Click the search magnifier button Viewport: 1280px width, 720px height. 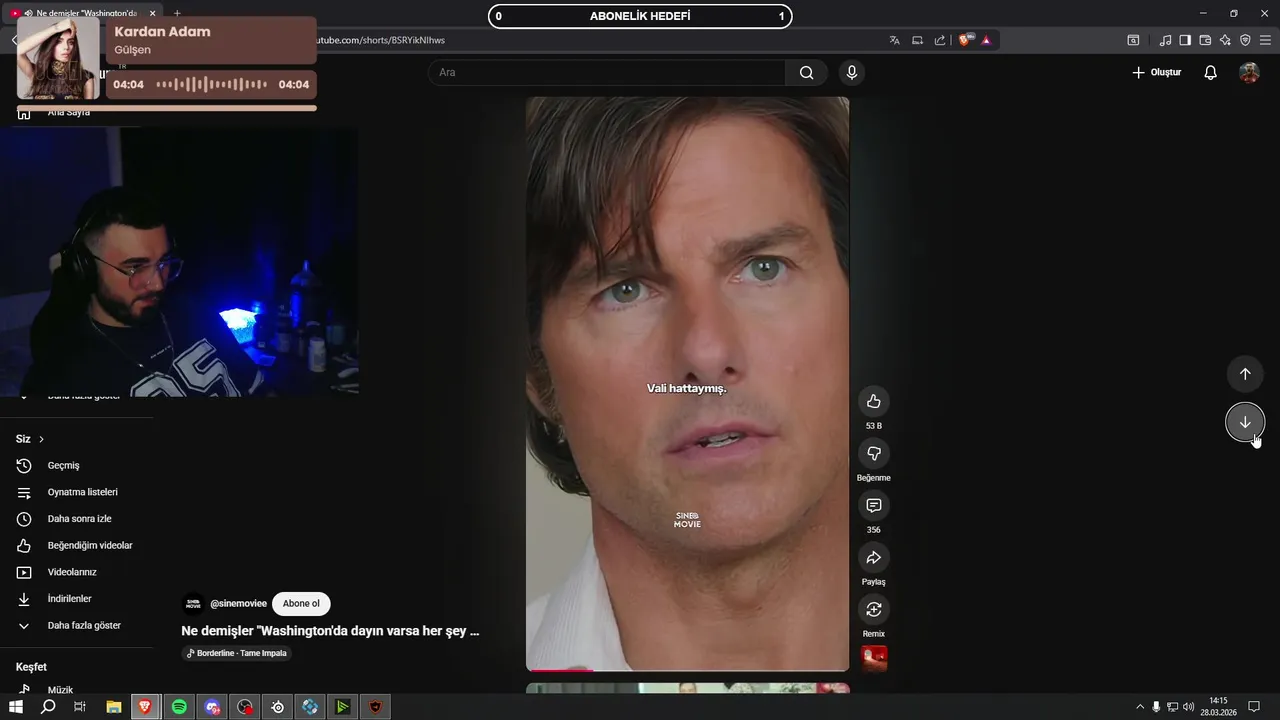coord(806,72)
